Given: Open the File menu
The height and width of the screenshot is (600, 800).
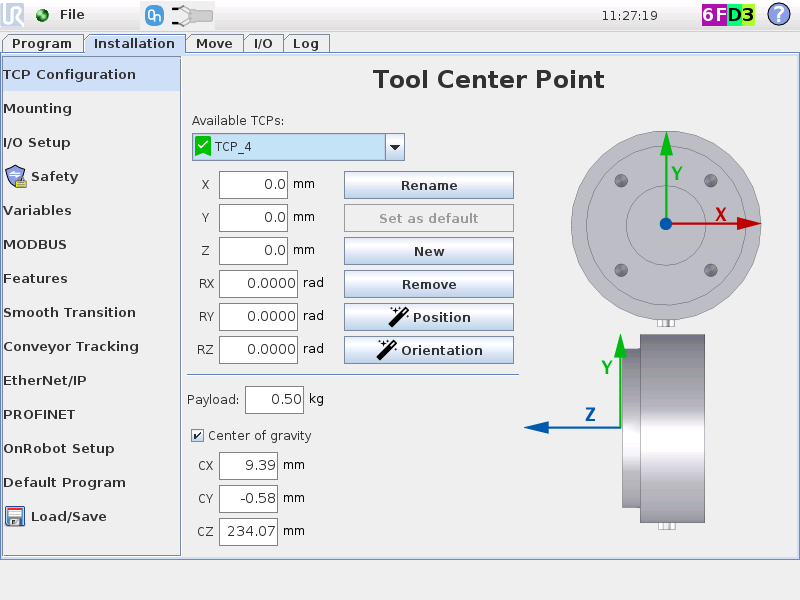Looking at the screenshot, I should (72, 15).
